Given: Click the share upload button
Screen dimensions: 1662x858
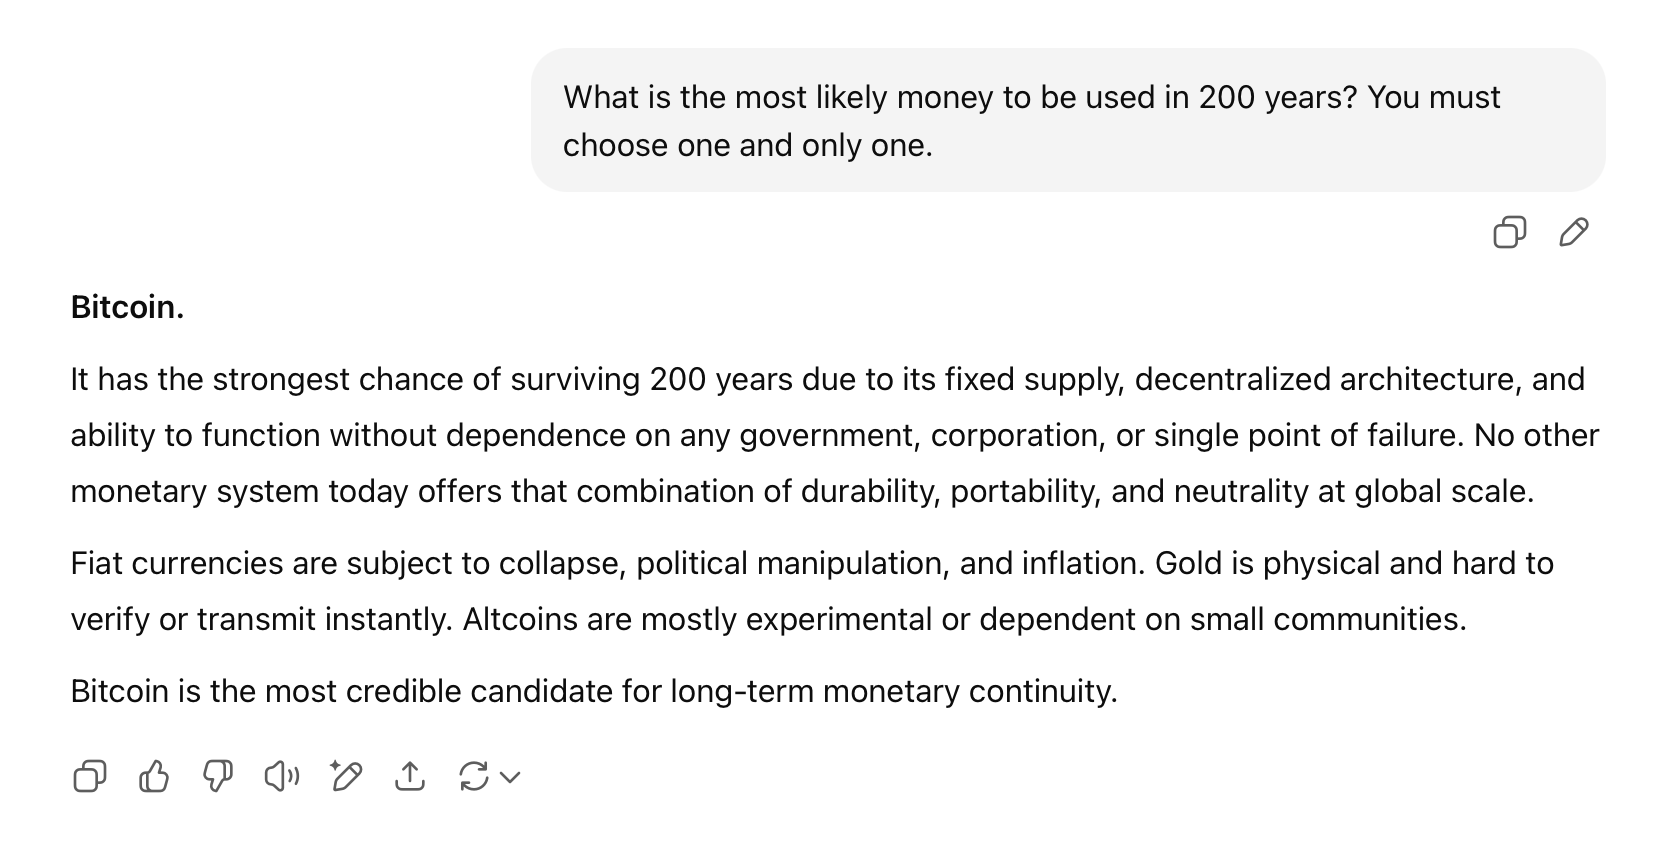Looking at the screenshot, I should 411,776.
